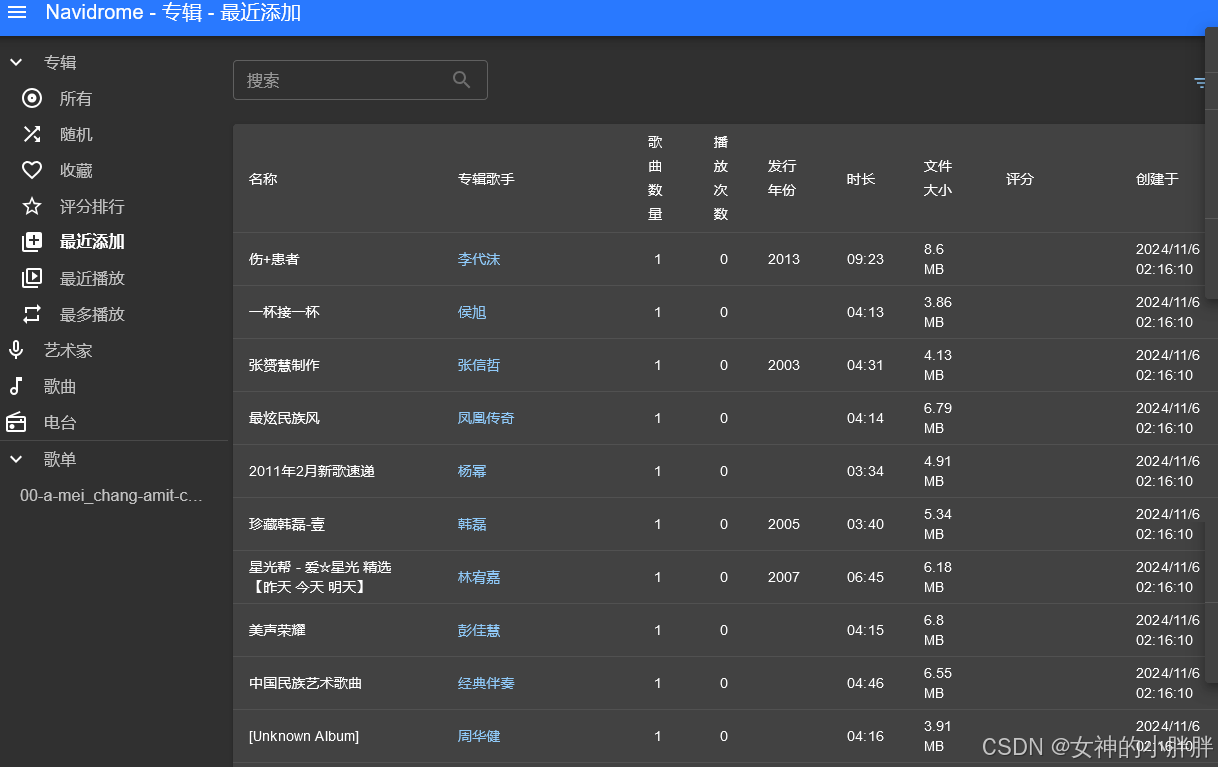Open artist link 张信哲
Screen dimensions: 1218x767
(479, 365)
